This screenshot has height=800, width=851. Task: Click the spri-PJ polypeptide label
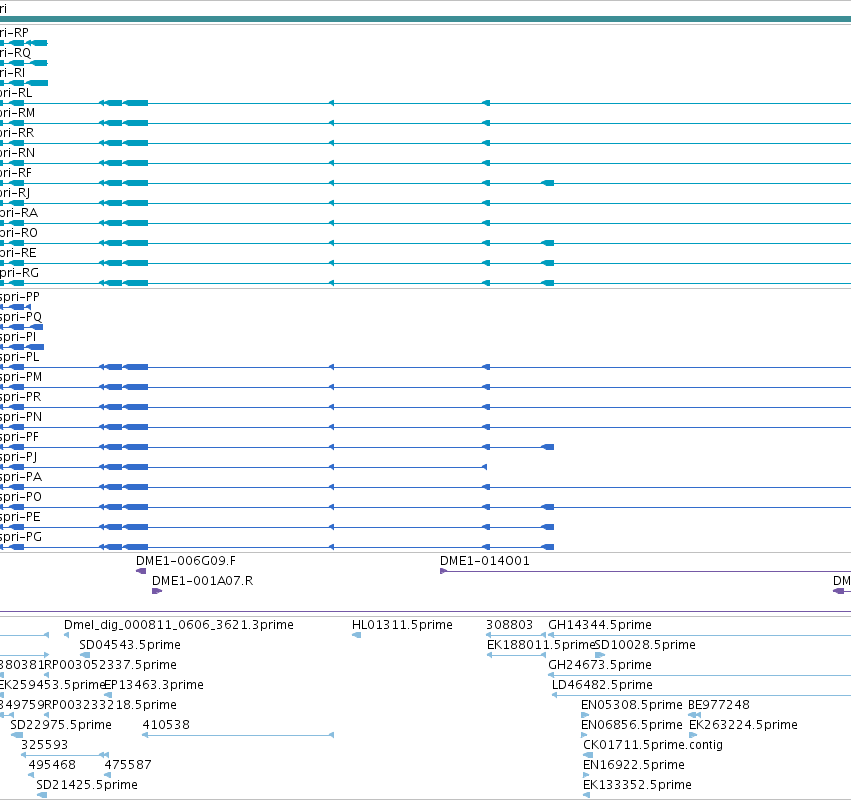tap(18, 458)
